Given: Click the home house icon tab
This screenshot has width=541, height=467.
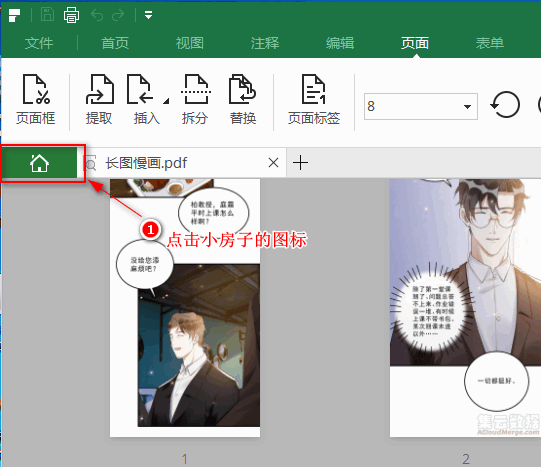Looking at the screenshot, I should click(x=39, y=163).
